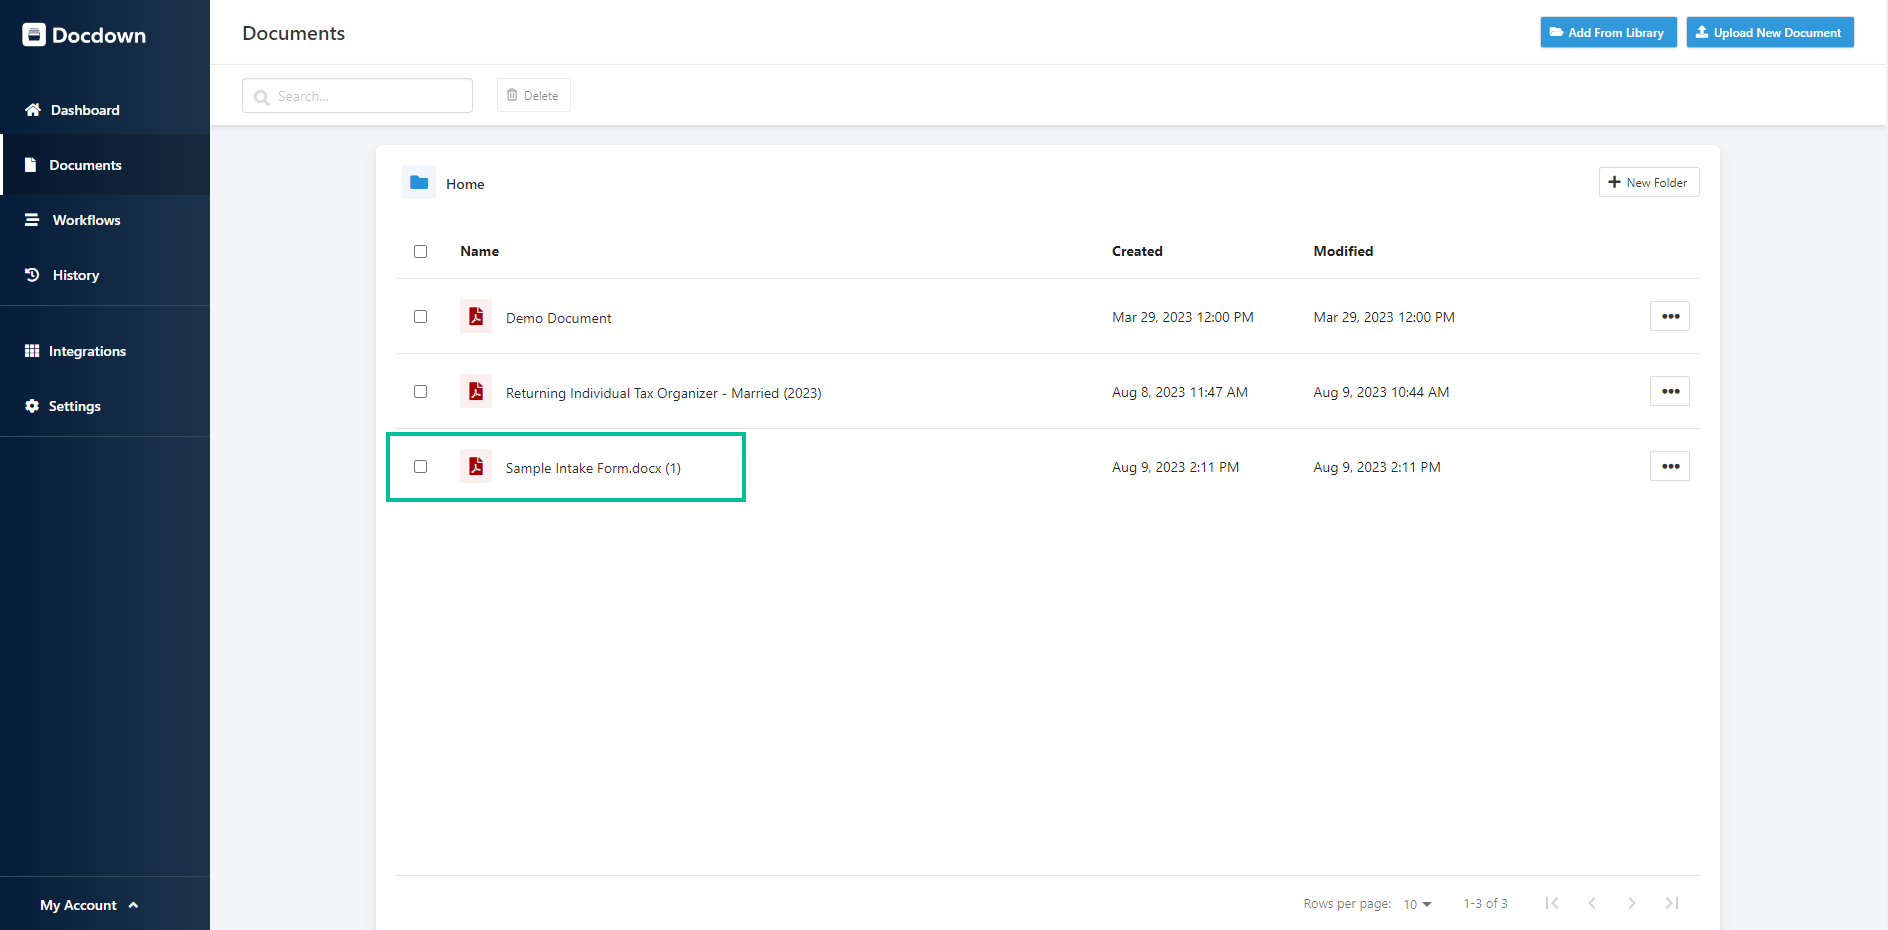The height and width of the screenshot is (930, 1888).
Task: Open the actions menu for Demo Document
Action: pos(1669,316)
